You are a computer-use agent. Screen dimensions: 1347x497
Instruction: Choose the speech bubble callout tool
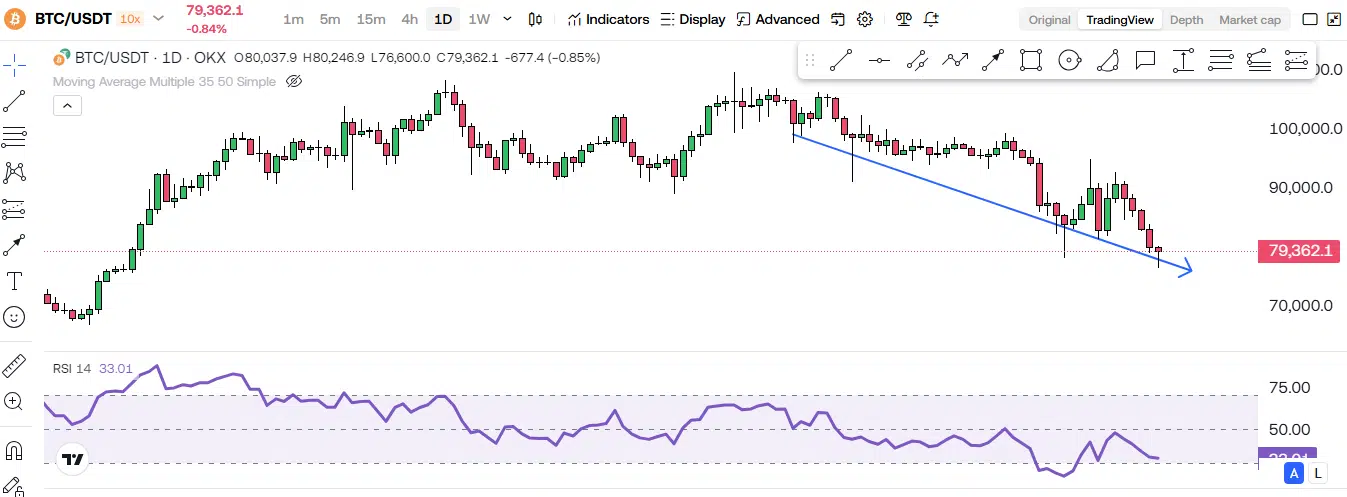(1145, 61)
